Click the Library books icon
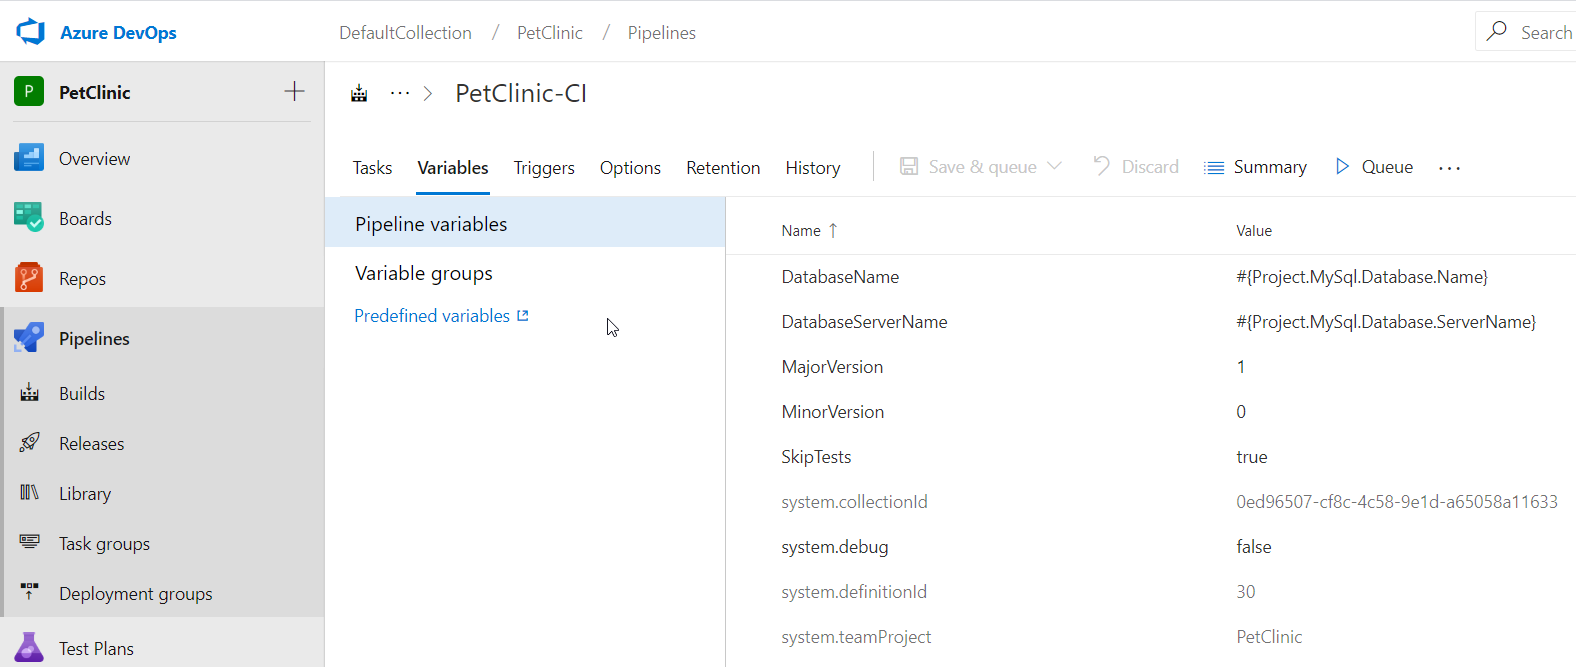 click(x=30, y=493)
